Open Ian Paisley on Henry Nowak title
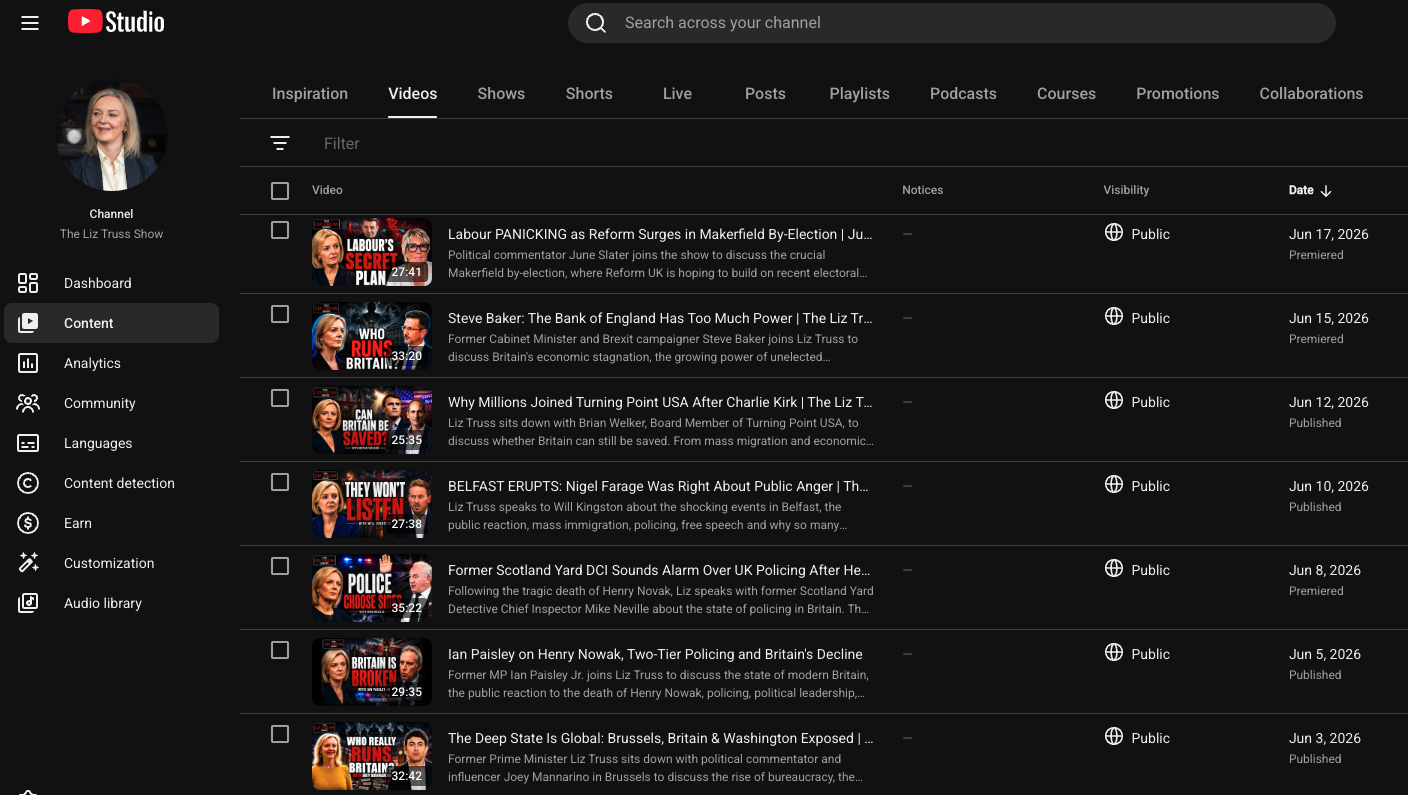 (x=655, y=654)
